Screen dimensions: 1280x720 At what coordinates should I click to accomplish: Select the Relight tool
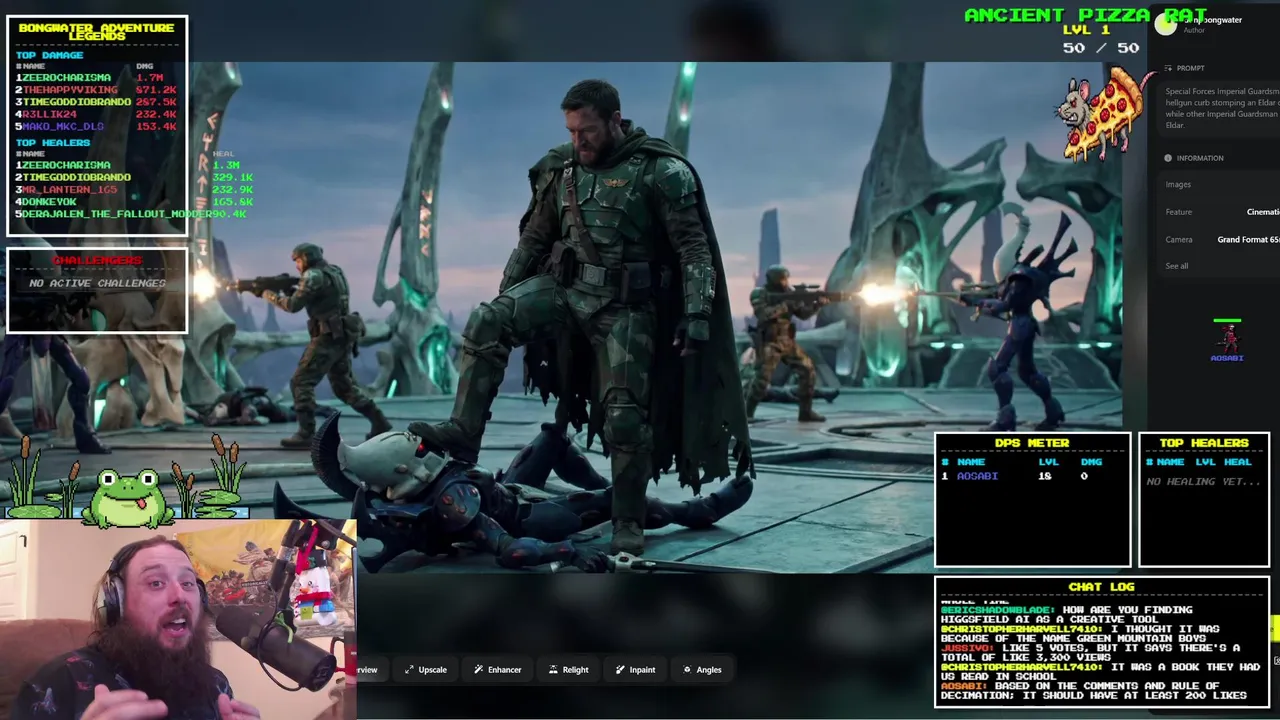tap(569, 670)
